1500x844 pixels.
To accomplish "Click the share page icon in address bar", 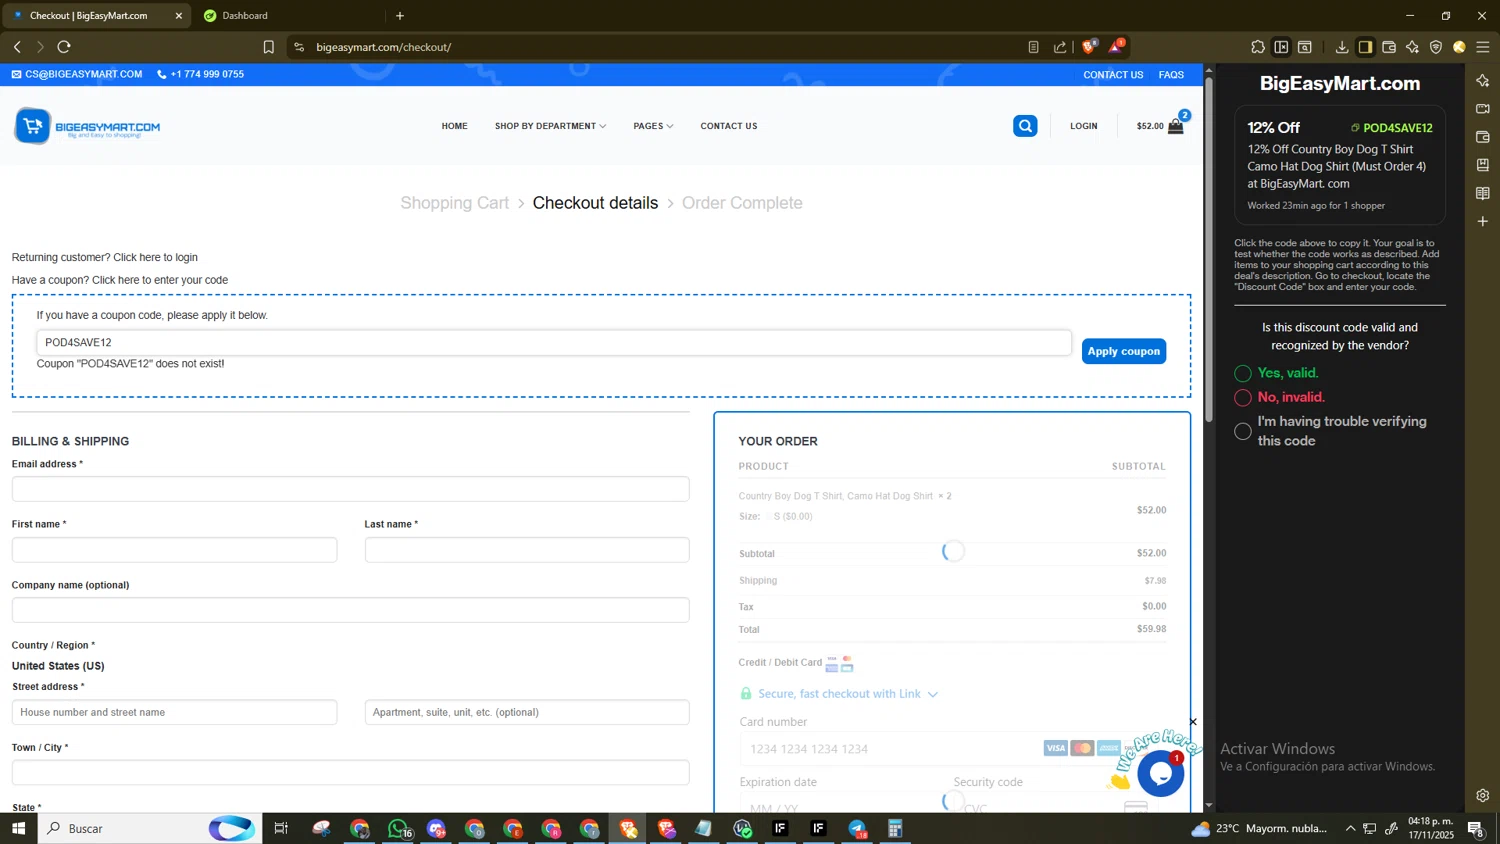I will pyautogui.click(x=1060, y=47).
